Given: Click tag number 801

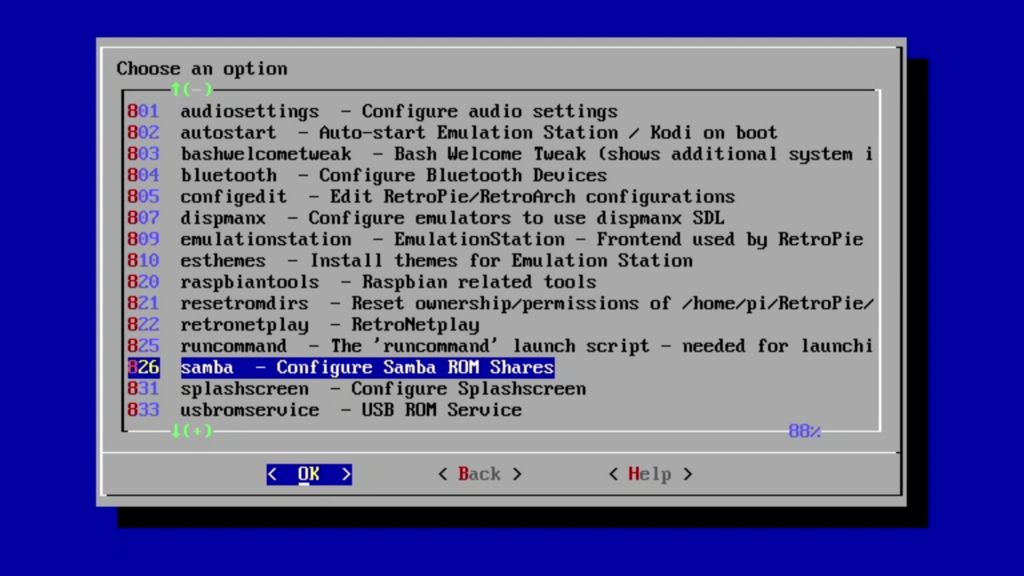Looking at the screenshot, I should coord(143,111).
